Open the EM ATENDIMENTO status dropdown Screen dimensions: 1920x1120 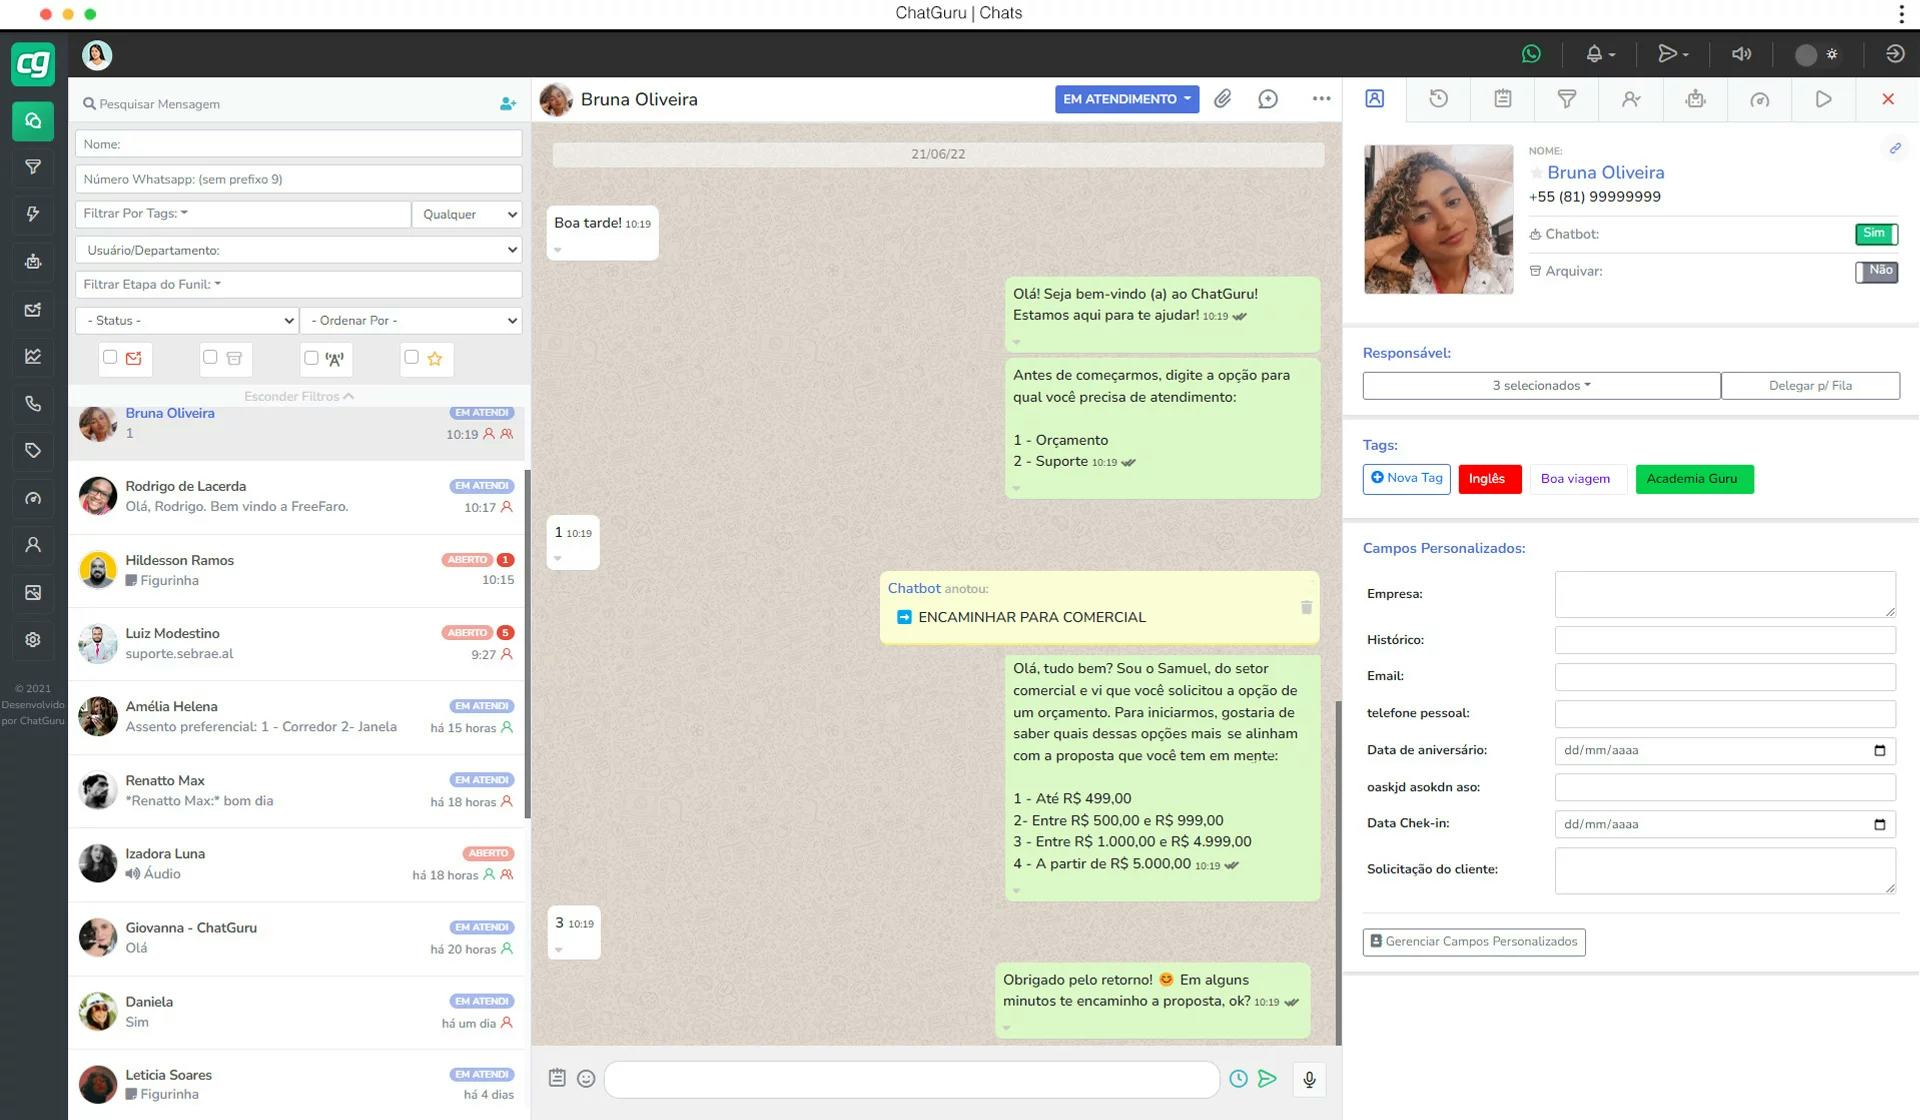click(x=1126, y=99)
